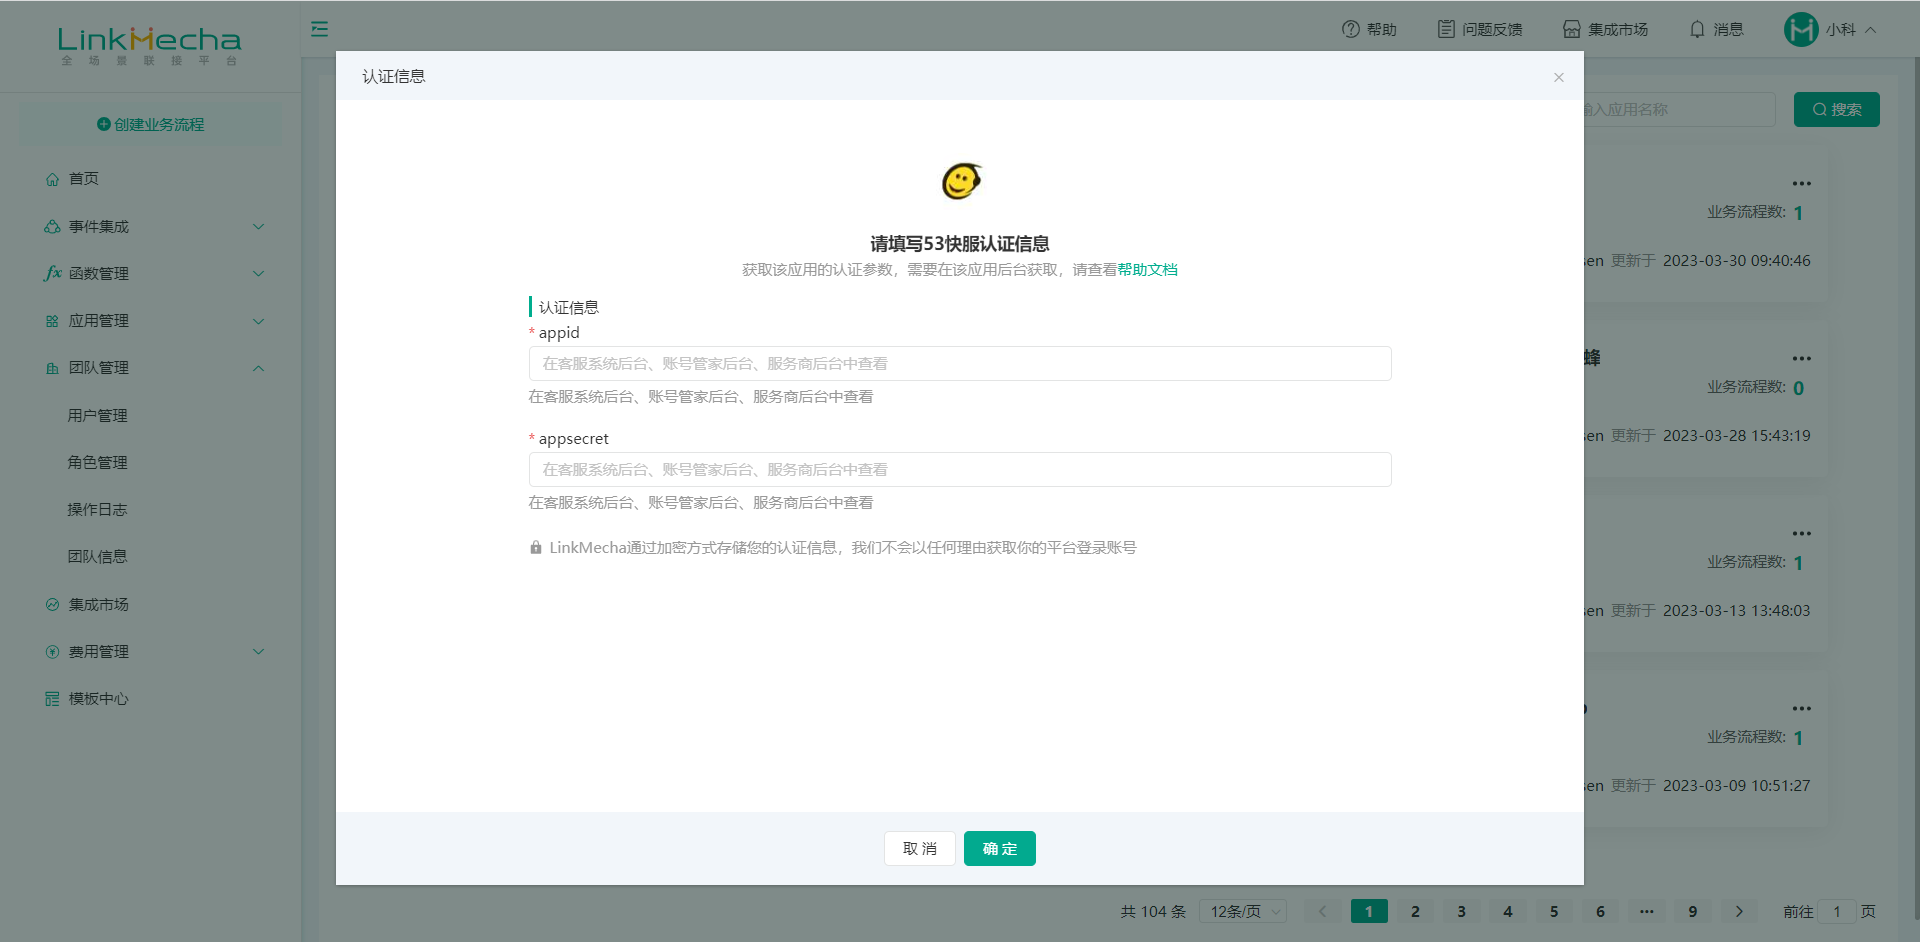Focus the appid input field
1920x942 pixels.
click(x=960, y=364)
